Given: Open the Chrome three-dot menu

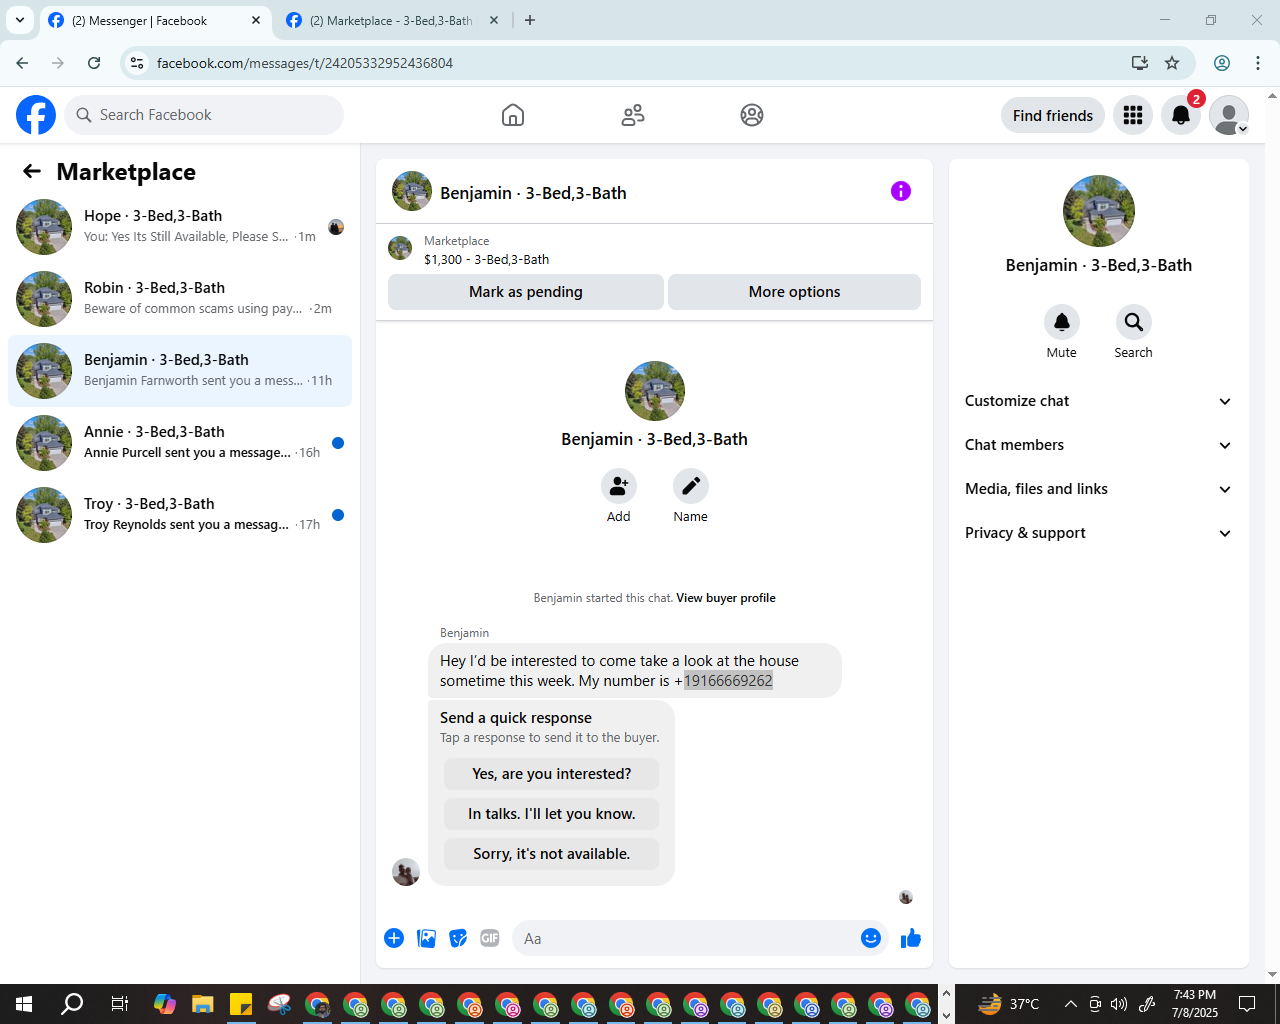Looking at the screenshot, I should pyautogui.click(x=1258, y=63).
